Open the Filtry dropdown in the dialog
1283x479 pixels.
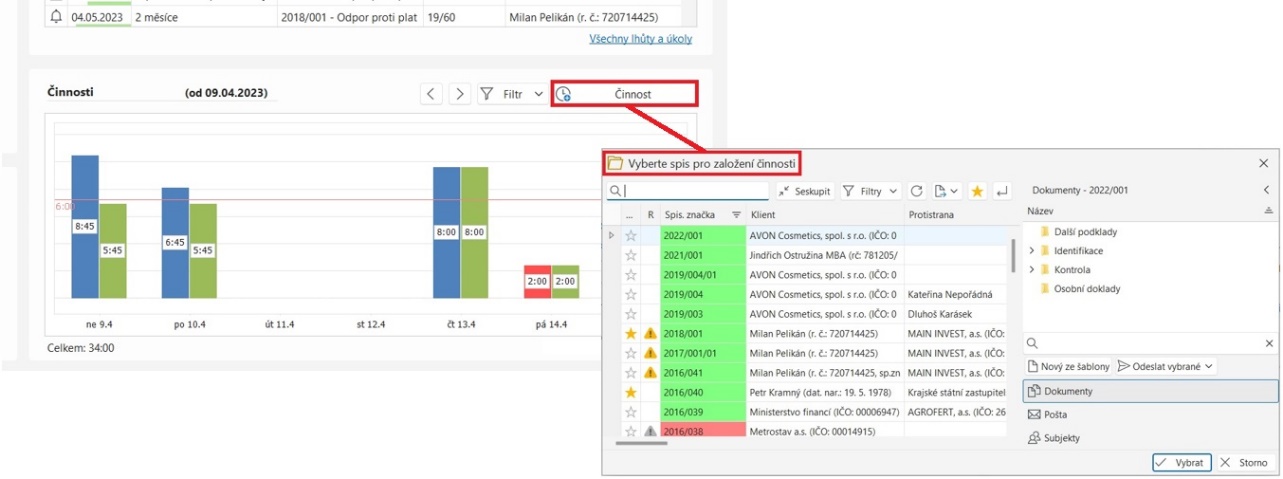(870, 190)
